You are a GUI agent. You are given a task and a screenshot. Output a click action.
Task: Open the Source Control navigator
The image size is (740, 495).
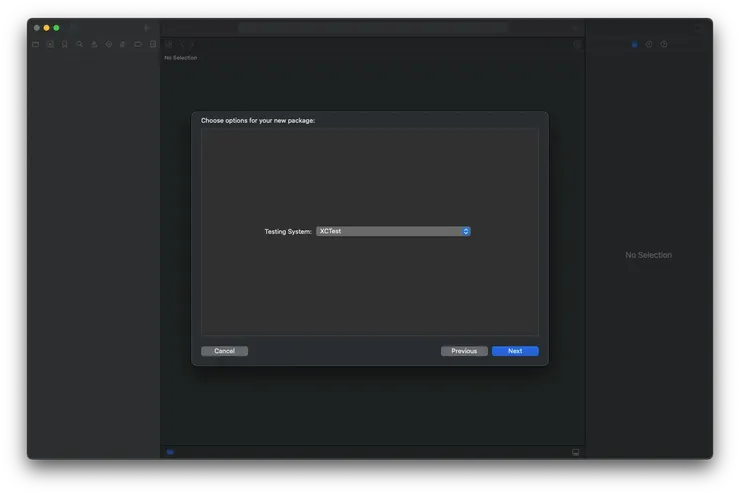pyautogui.click(x=50, y=44)
